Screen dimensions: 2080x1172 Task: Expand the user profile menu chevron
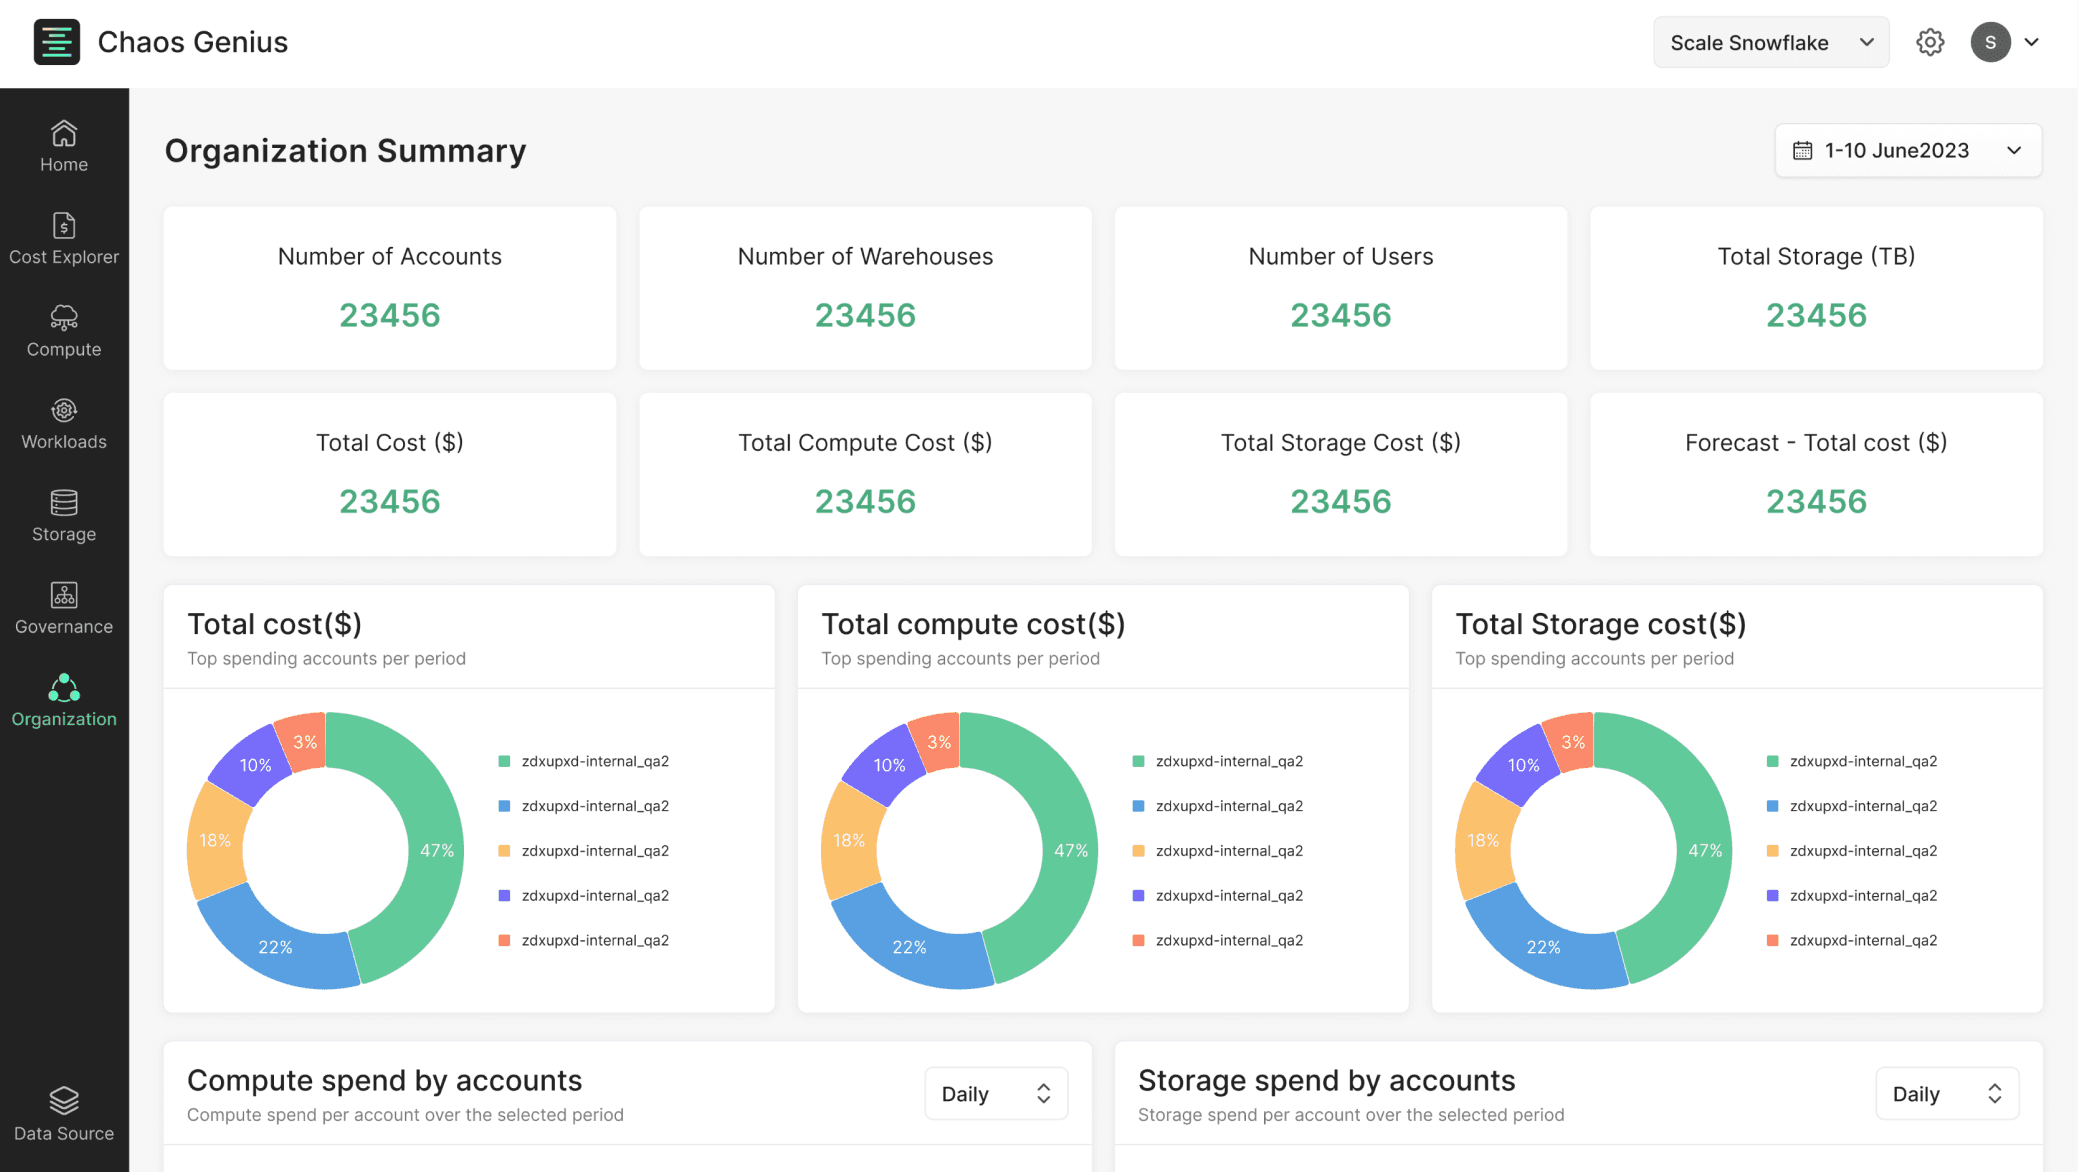pos(2031,42)
